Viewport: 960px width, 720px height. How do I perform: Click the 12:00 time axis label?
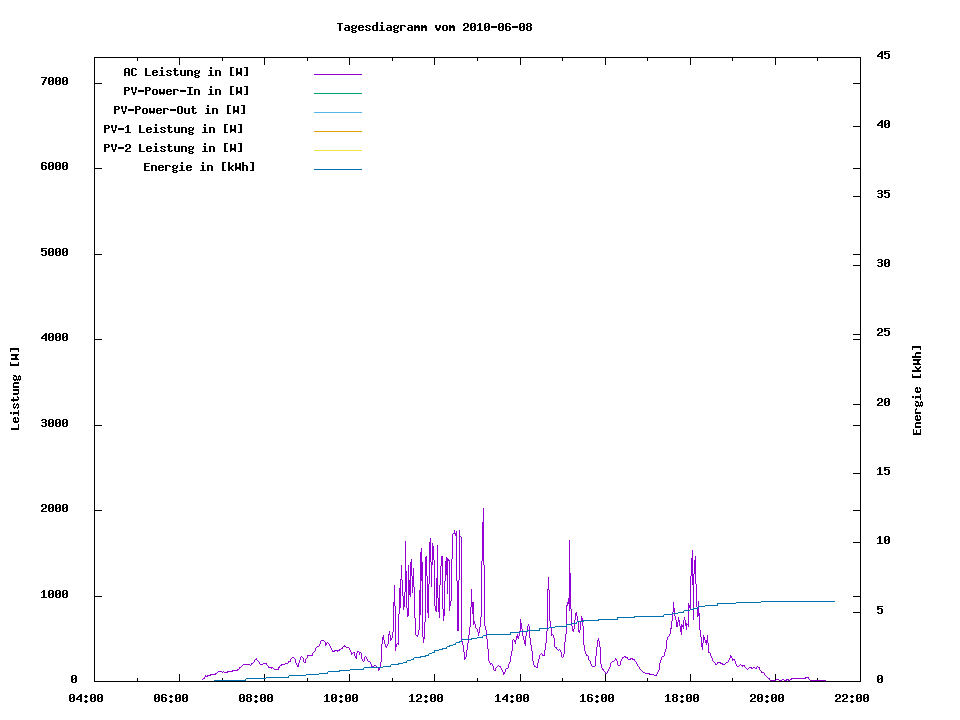(x=426, y=698)
